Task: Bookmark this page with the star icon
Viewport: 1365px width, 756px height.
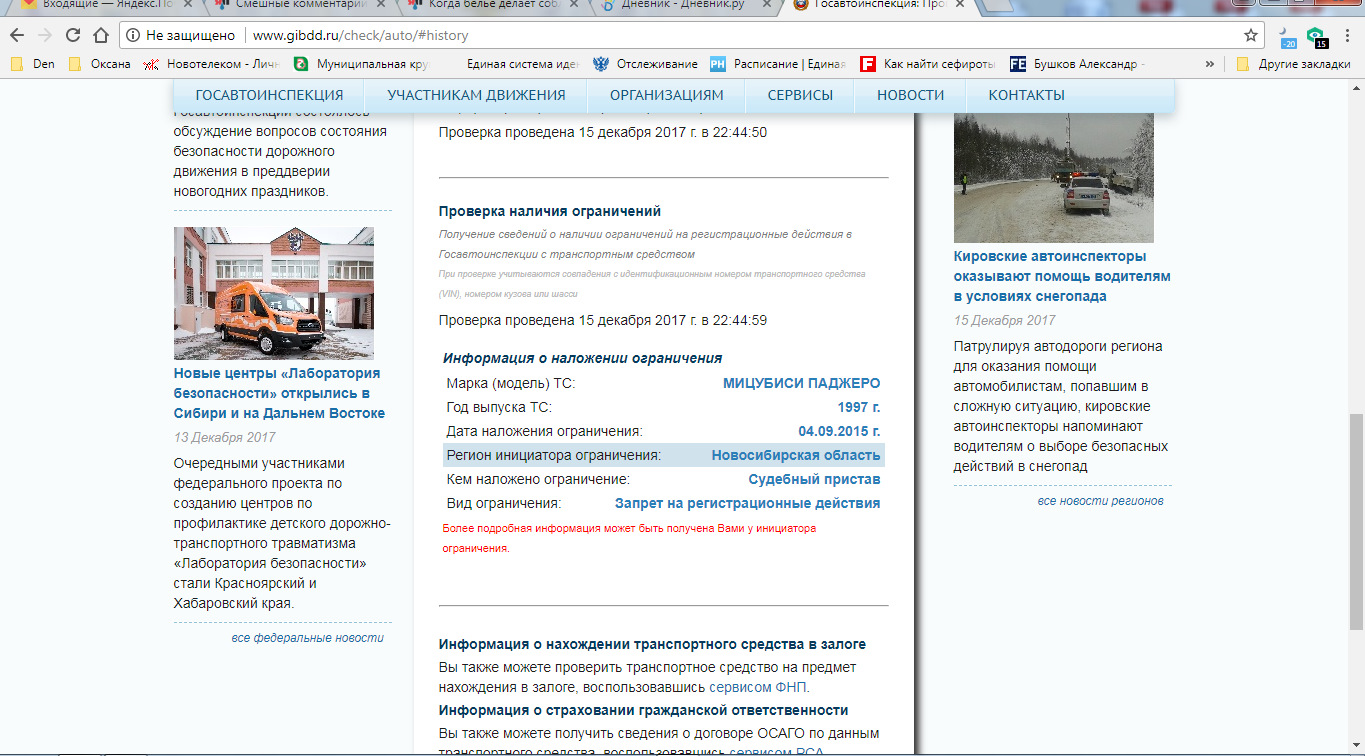Action: point(1251,35)
